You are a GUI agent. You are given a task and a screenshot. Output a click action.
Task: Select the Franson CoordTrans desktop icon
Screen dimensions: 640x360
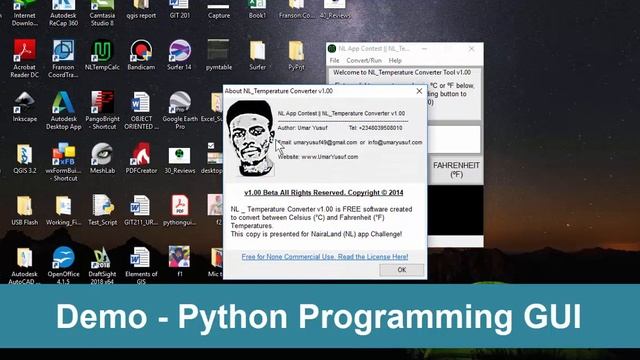click(63, 58)
